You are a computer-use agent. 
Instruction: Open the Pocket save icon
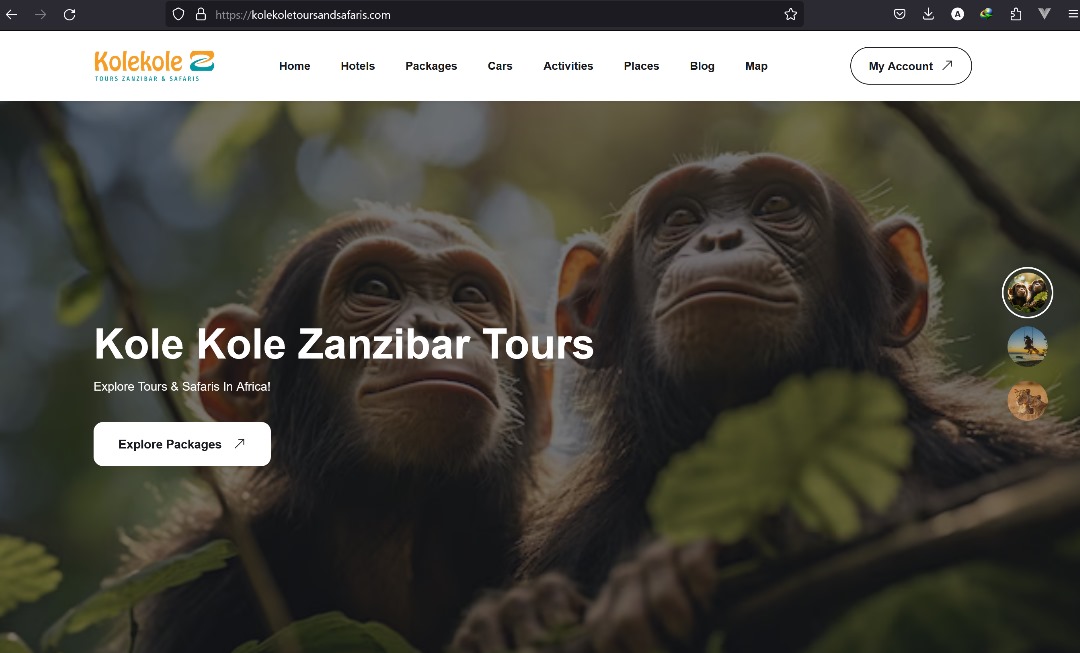[x=900, y=14]
